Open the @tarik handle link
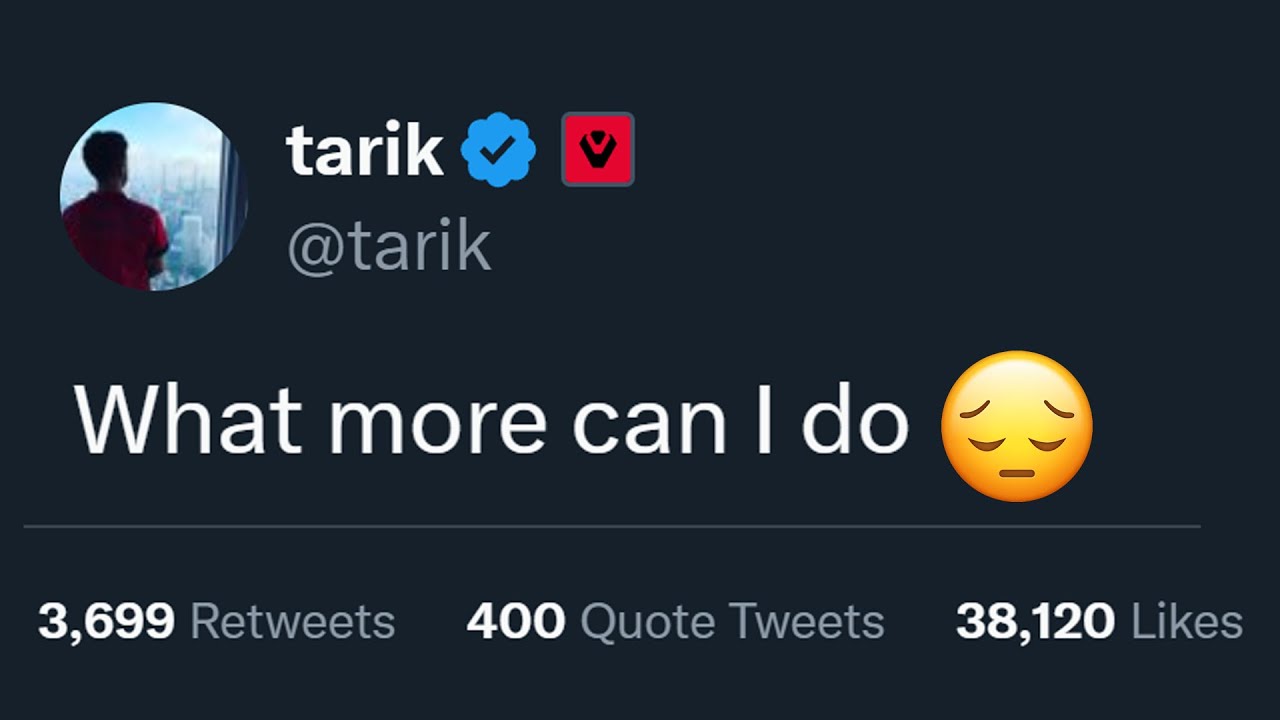Image resolution: width=1280 pixels, height=720 pixels. (389, 247)
